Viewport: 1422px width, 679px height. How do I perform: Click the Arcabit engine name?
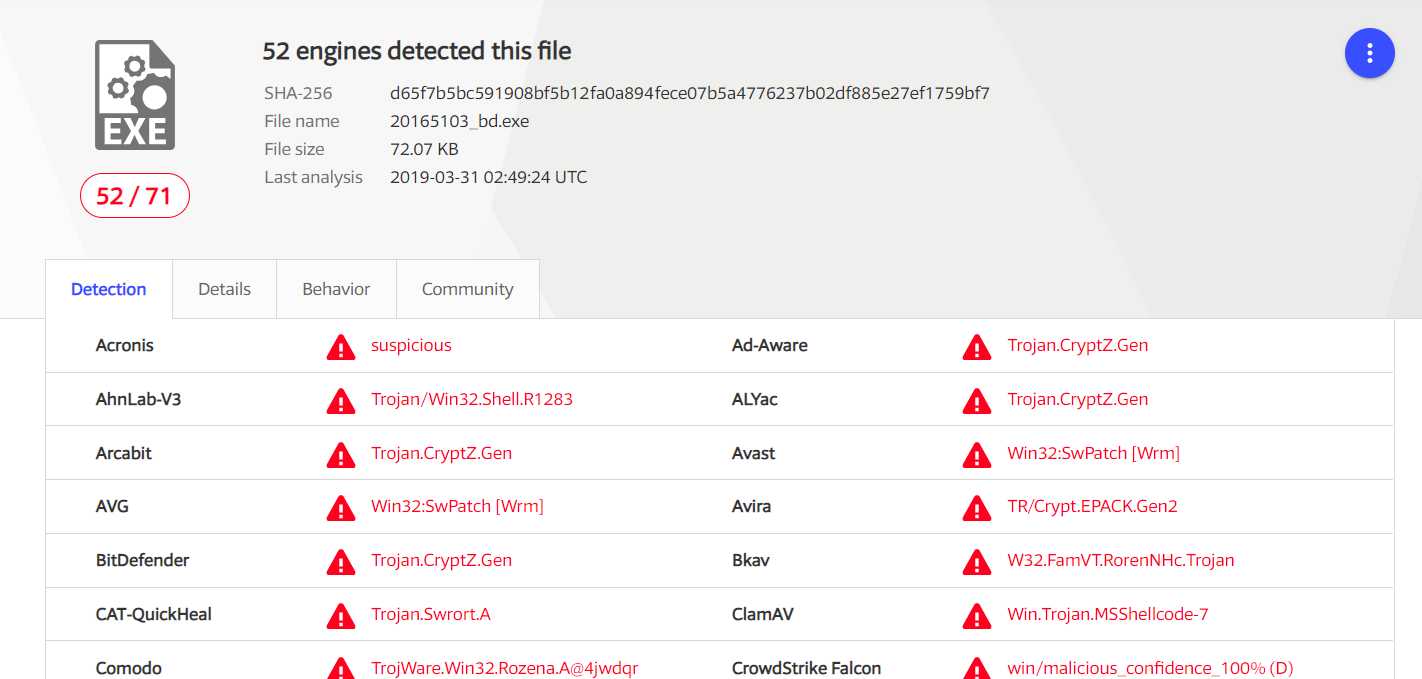pos(124,453)
